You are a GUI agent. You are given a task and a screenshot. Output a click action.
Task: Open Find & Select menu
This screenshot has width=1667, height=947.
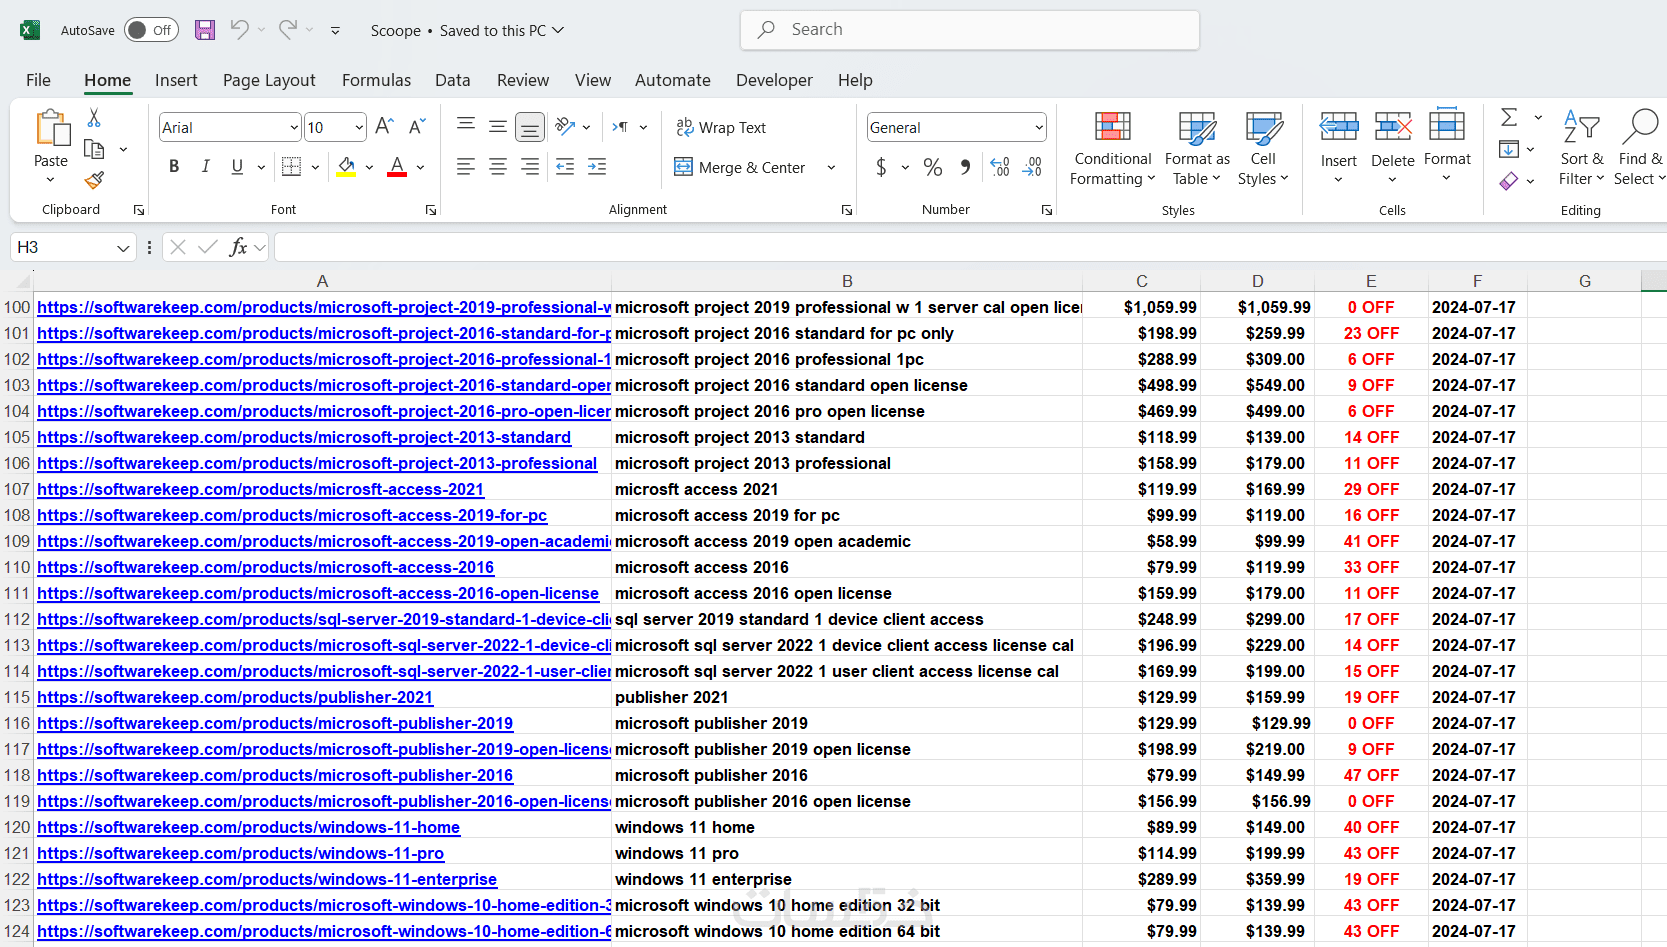tap(1639, 148)
